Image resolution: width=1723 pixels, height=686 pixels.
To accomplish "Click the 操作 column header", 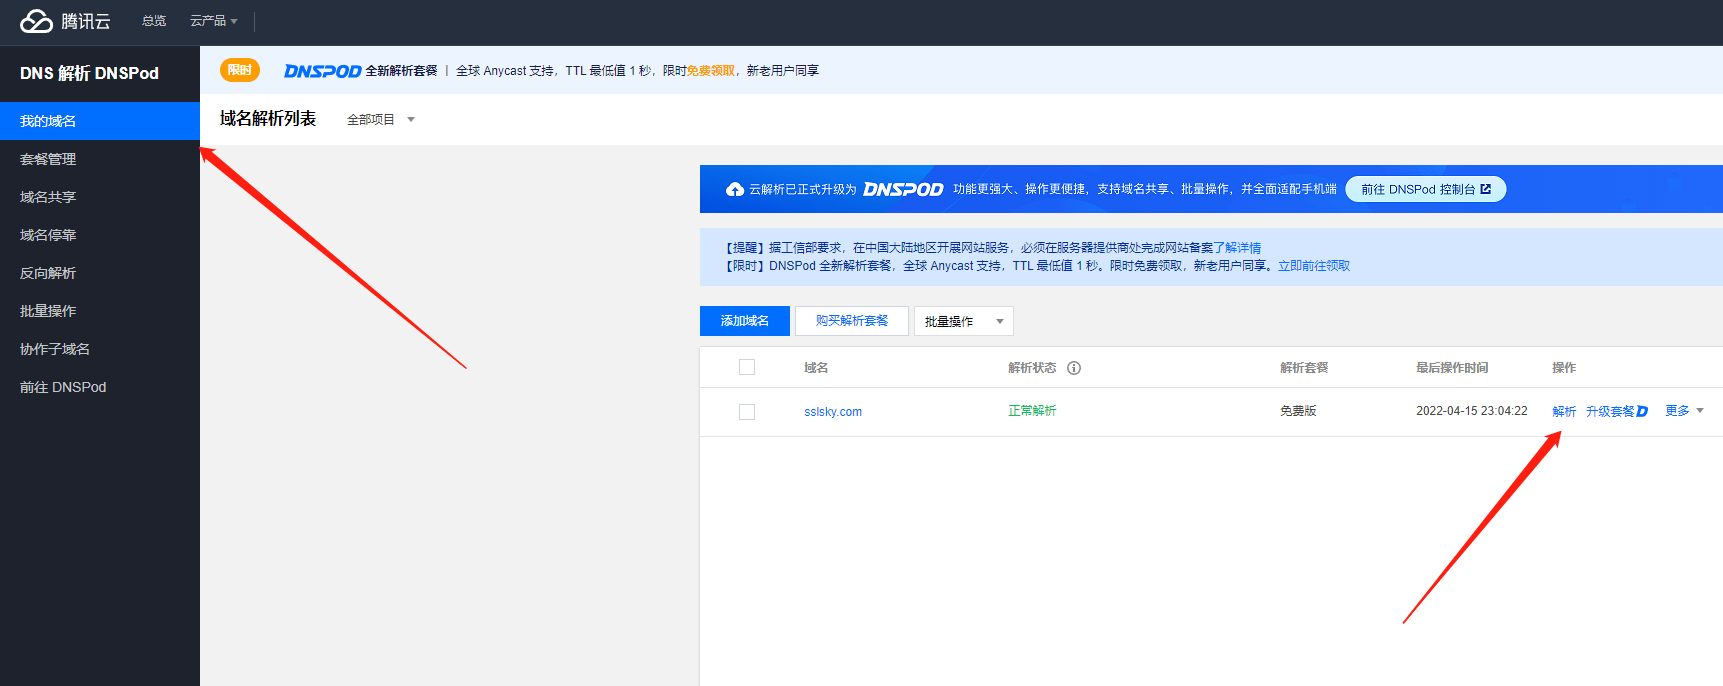I will (1564, 368).
